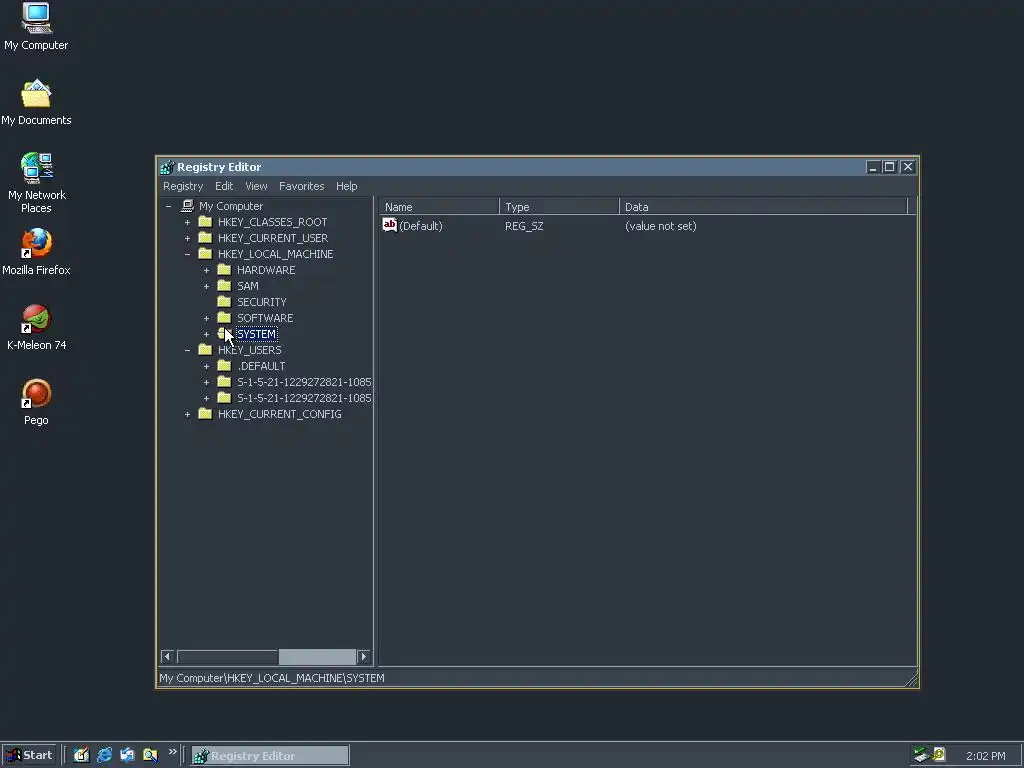The height and width of the screenshot is (768, 1024).
Task: Click the yellow tray icon beside the clock
Action: [x=939, y=754]
